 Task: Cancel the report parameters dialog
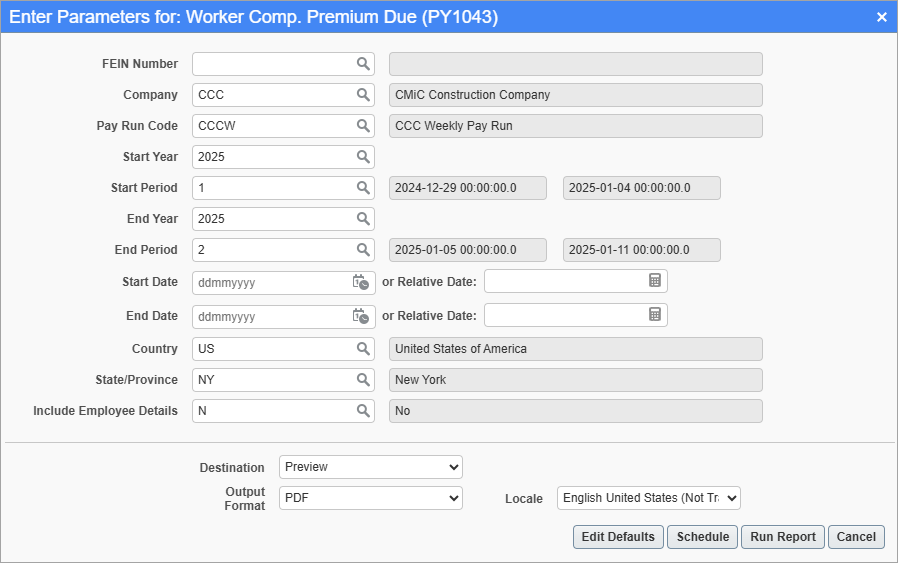(856, 537)
